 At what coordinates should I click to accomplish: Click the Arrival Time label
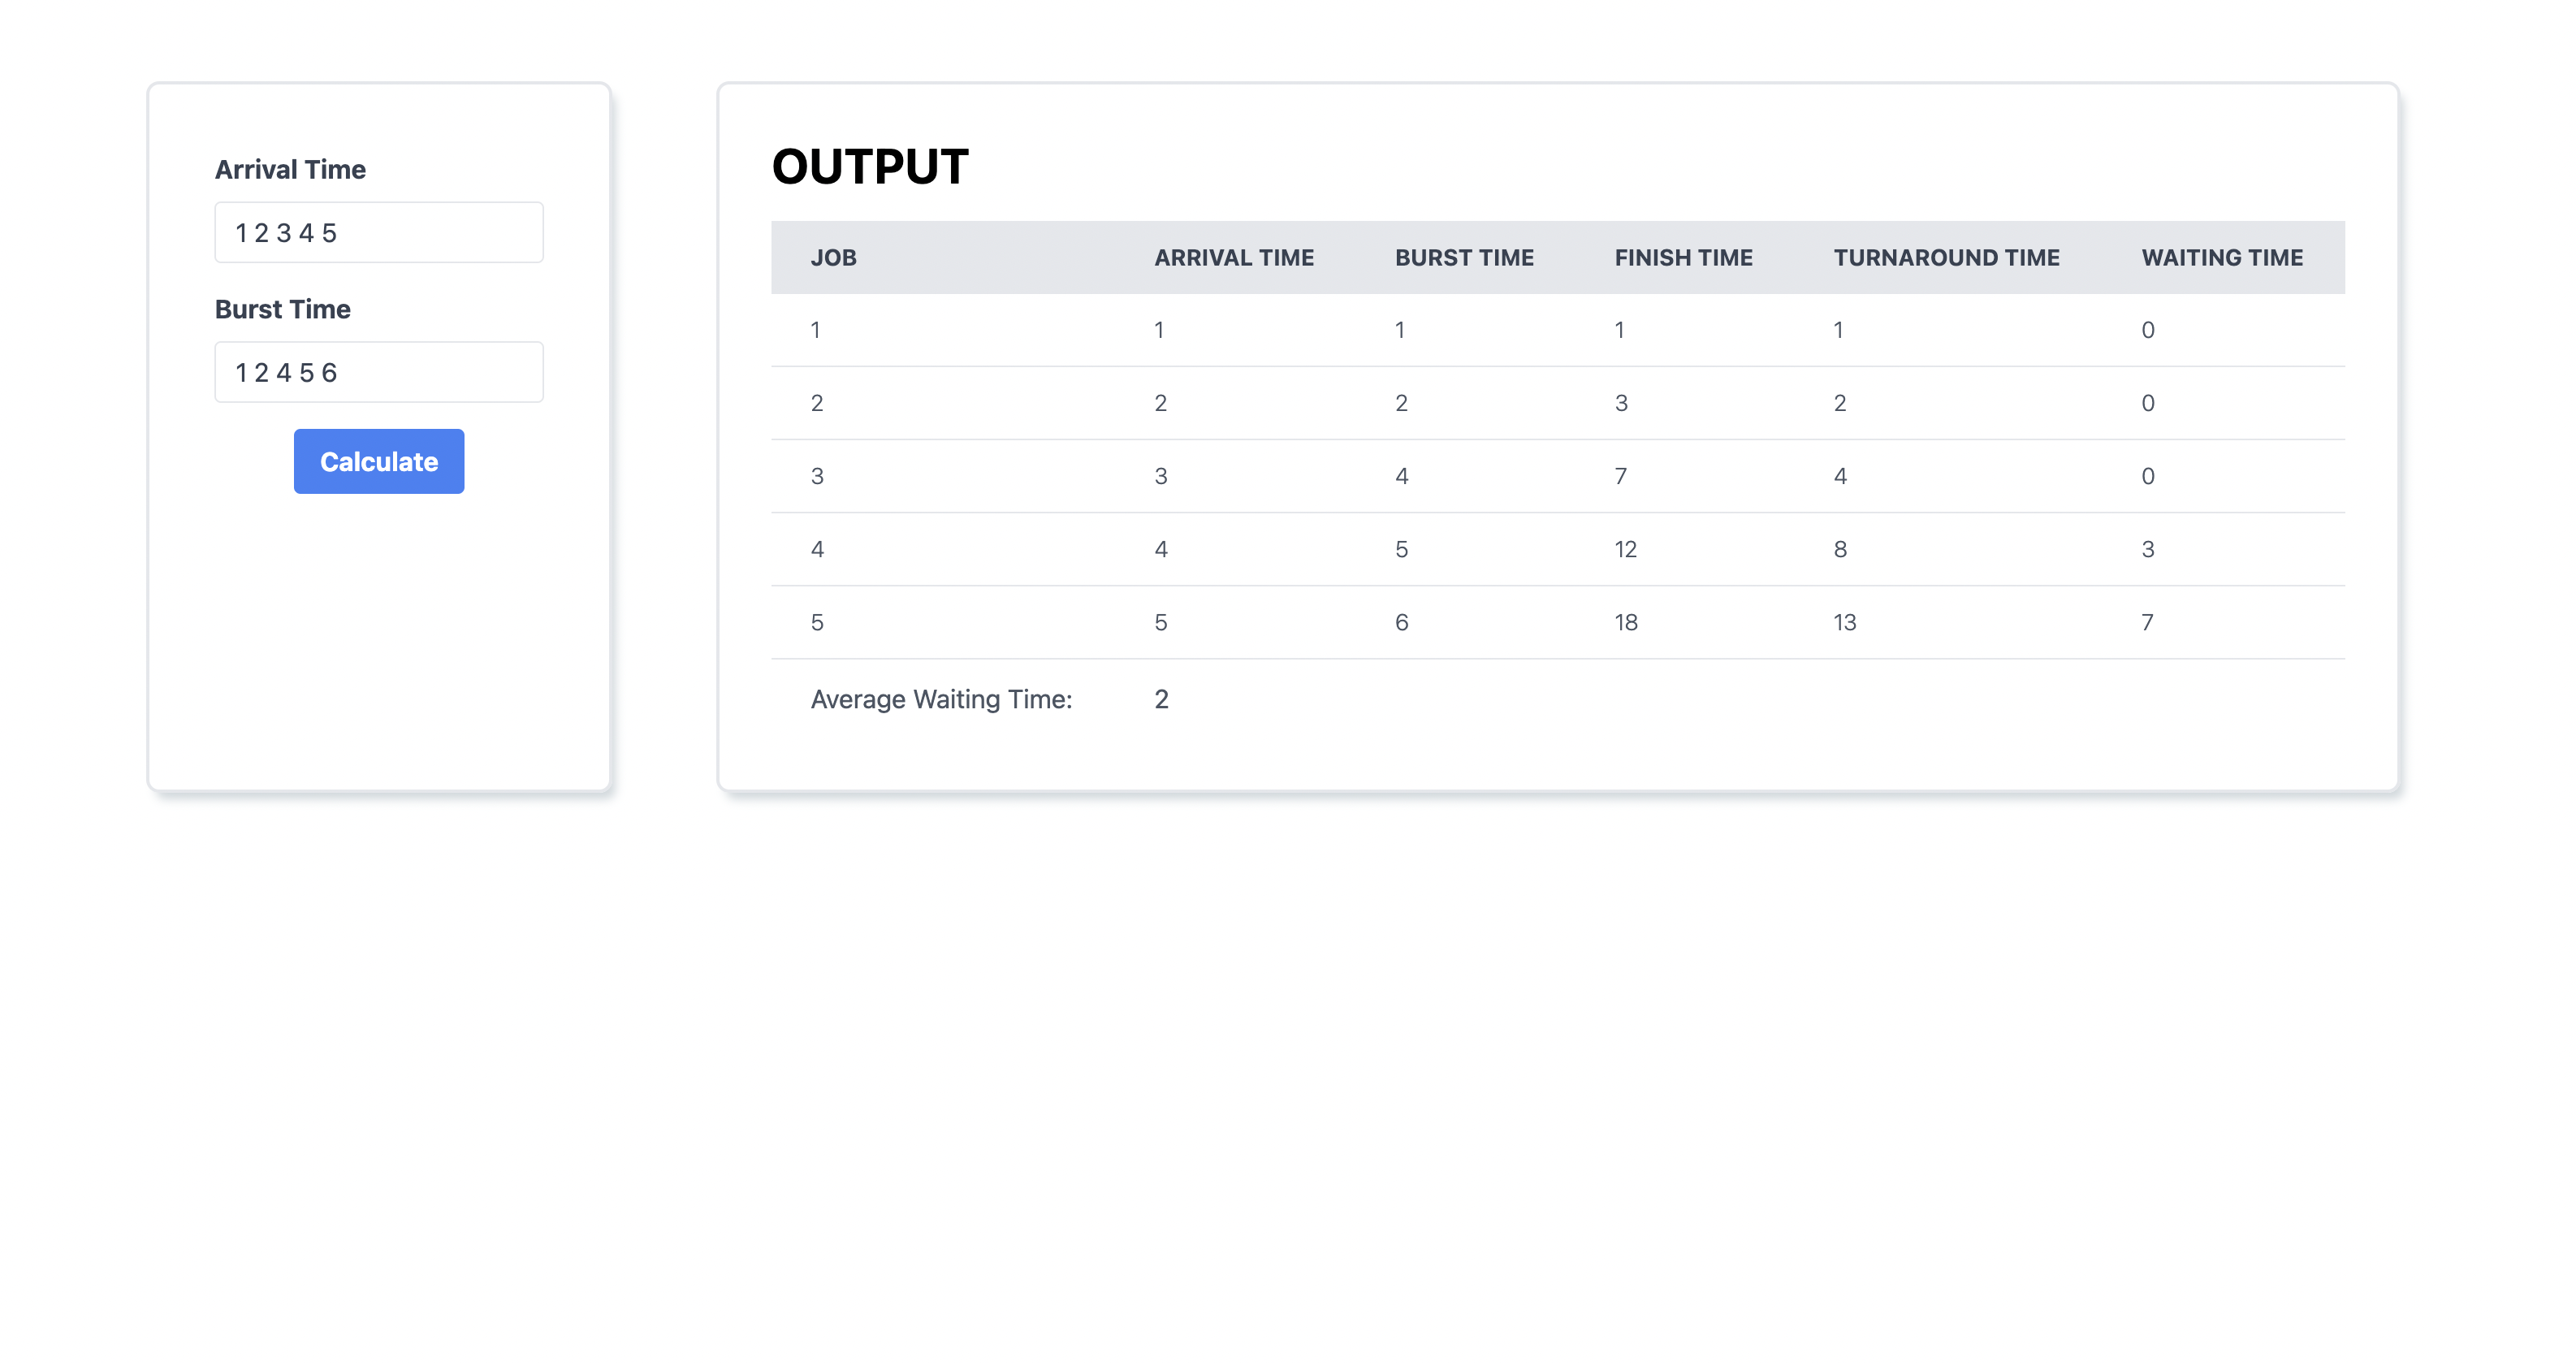click(x=290, y=169)
